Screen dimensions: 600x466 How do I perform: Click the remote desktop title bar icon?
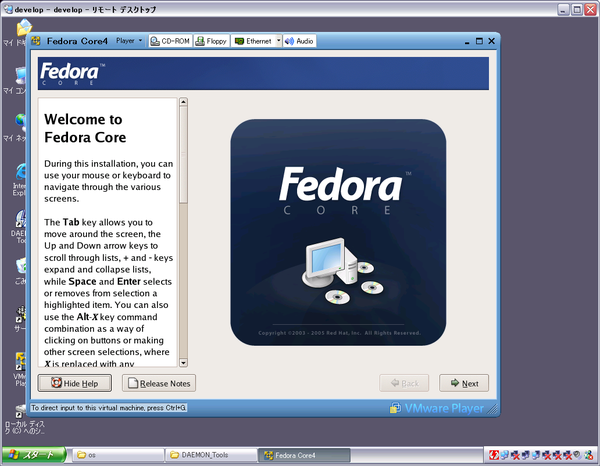click(x=8, y=9)
